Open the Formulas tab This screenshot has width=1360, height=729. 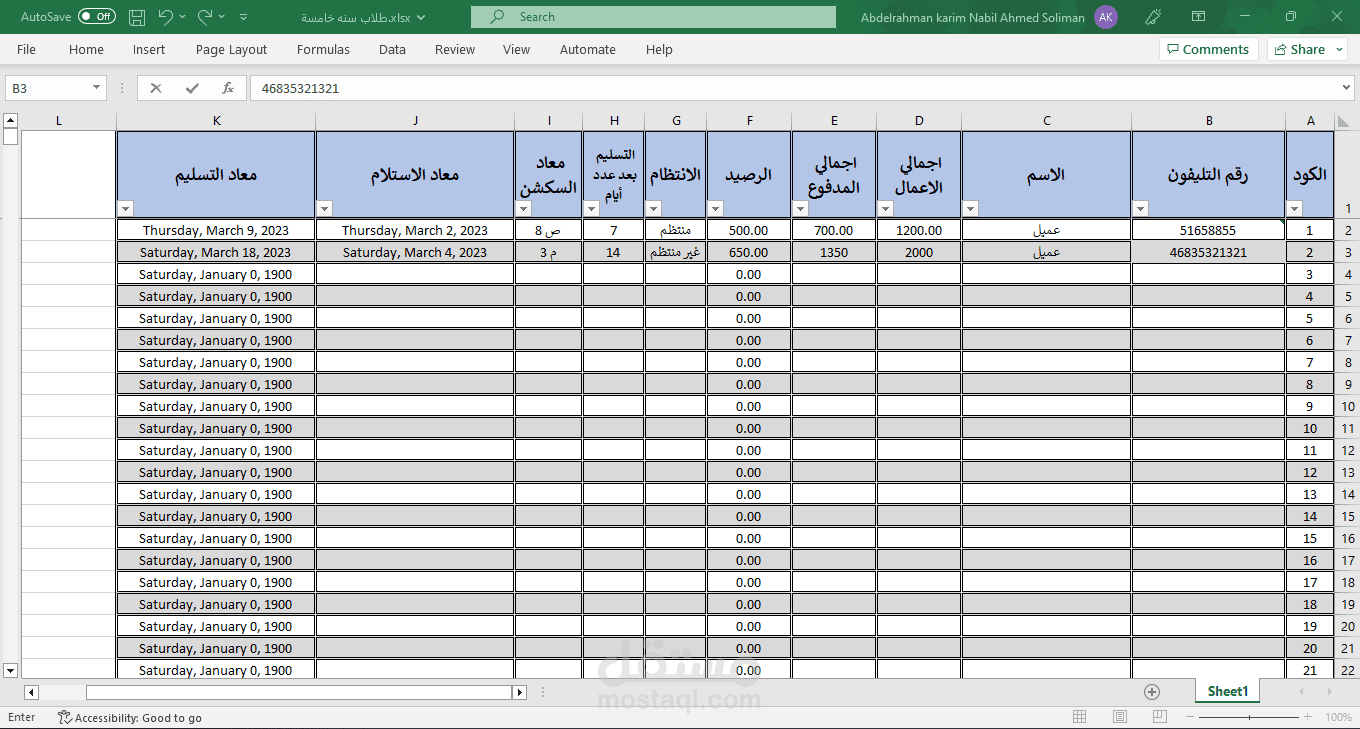coord(323,49)
